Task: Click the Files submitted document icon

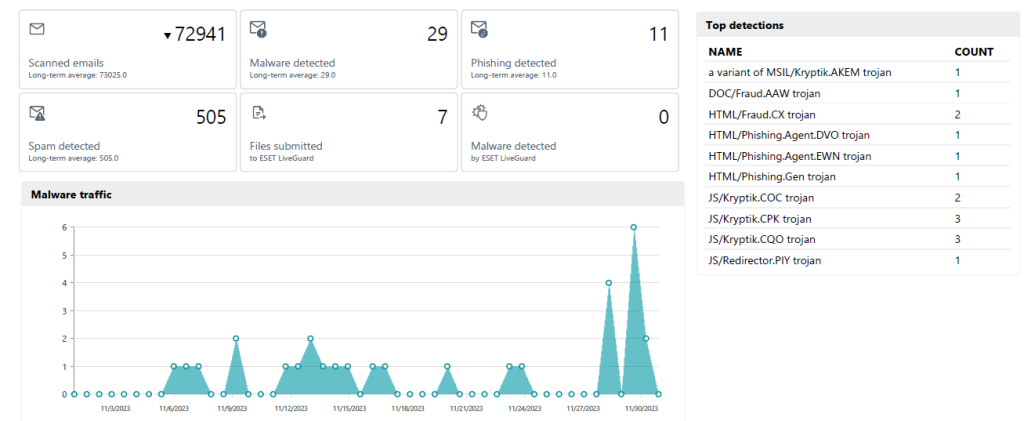Action: point(258,113)
